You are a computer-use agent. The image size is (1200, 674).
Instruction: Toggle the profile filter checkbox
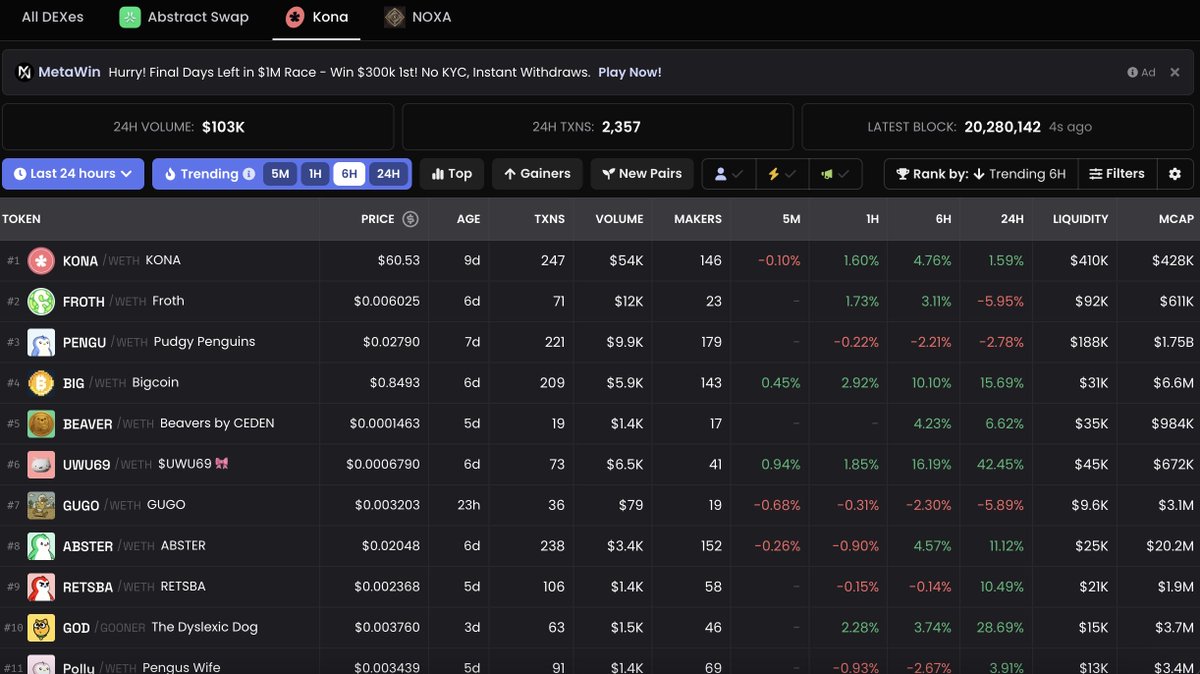point(728,174)
